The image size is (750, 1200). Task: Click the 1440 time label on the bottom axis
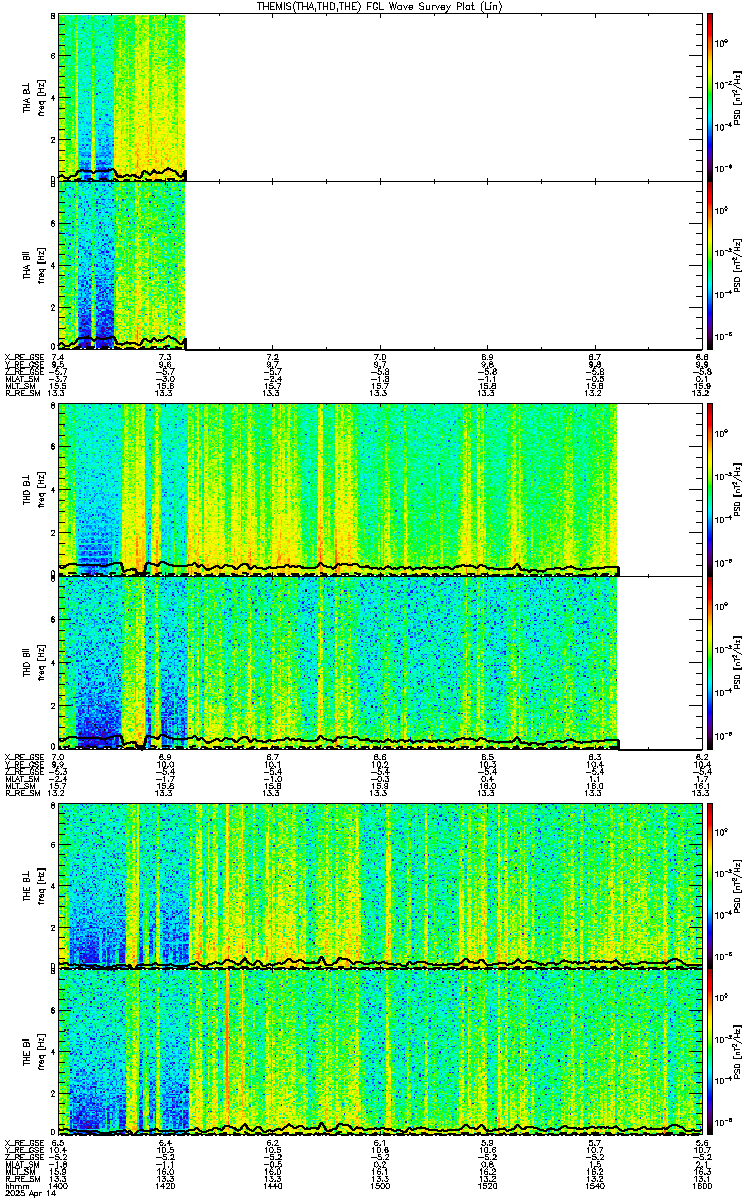tap(273, 1185)
